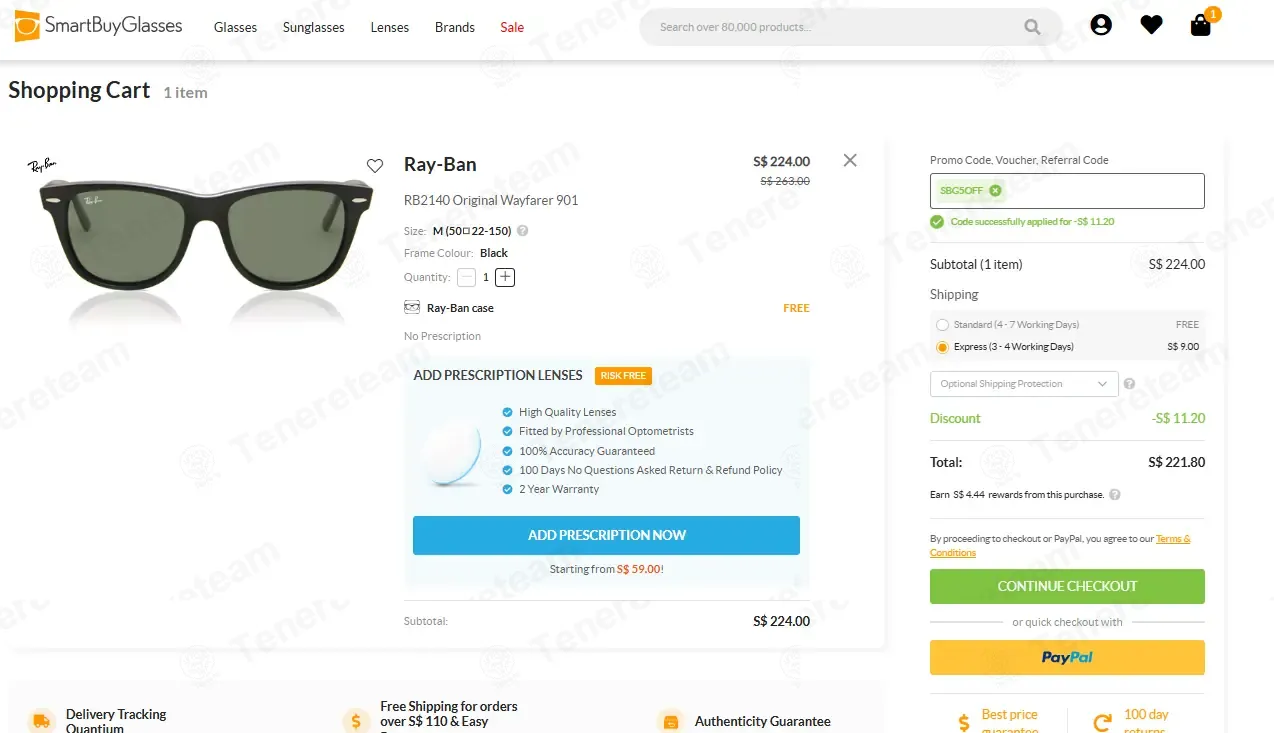Open the Glasses menu
Viewport: 1274px width, 733px height.
tap(235, 27)
